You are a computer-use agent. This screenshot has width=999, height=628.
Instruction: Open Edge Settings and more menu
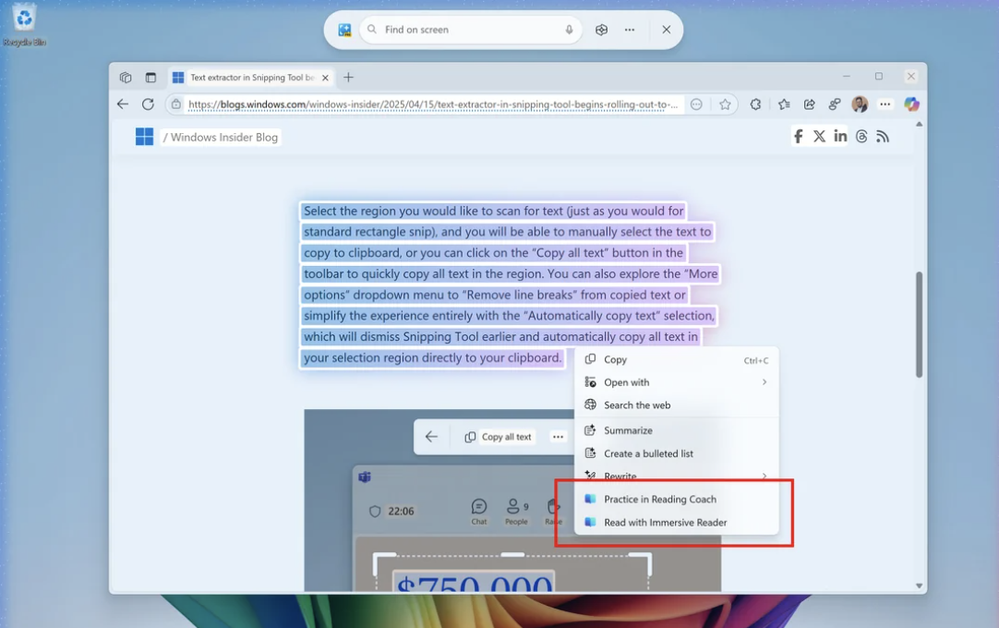[885, 104]
